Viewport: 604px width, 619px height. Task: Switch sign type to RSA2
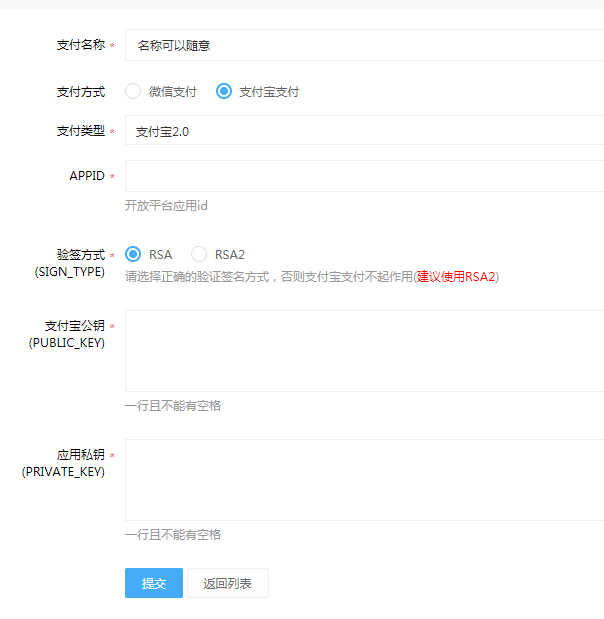point(199,254)
